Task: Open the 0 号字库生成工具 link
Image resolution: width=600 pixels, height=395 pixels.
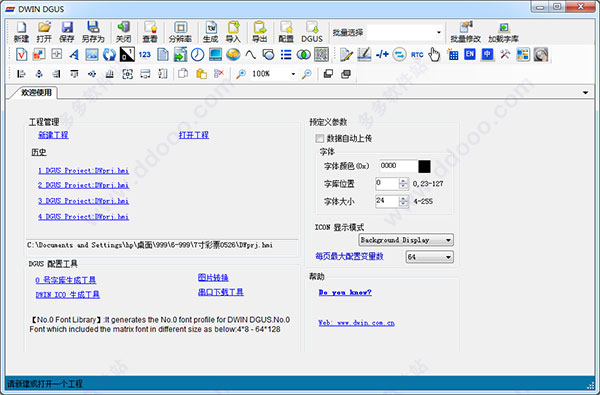Action: 65,280
